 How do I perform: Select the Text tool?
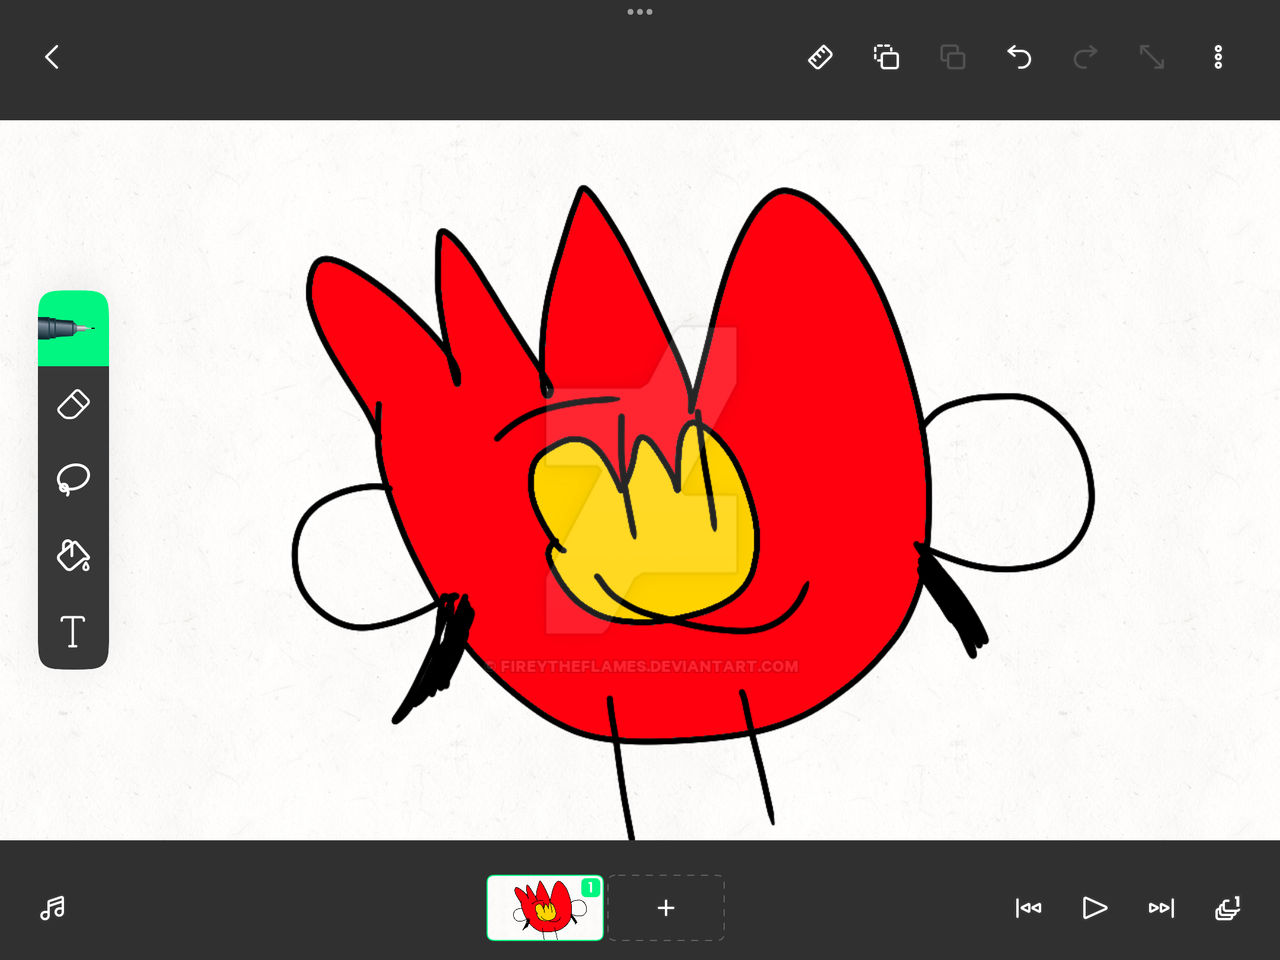[x=73, y=632]
